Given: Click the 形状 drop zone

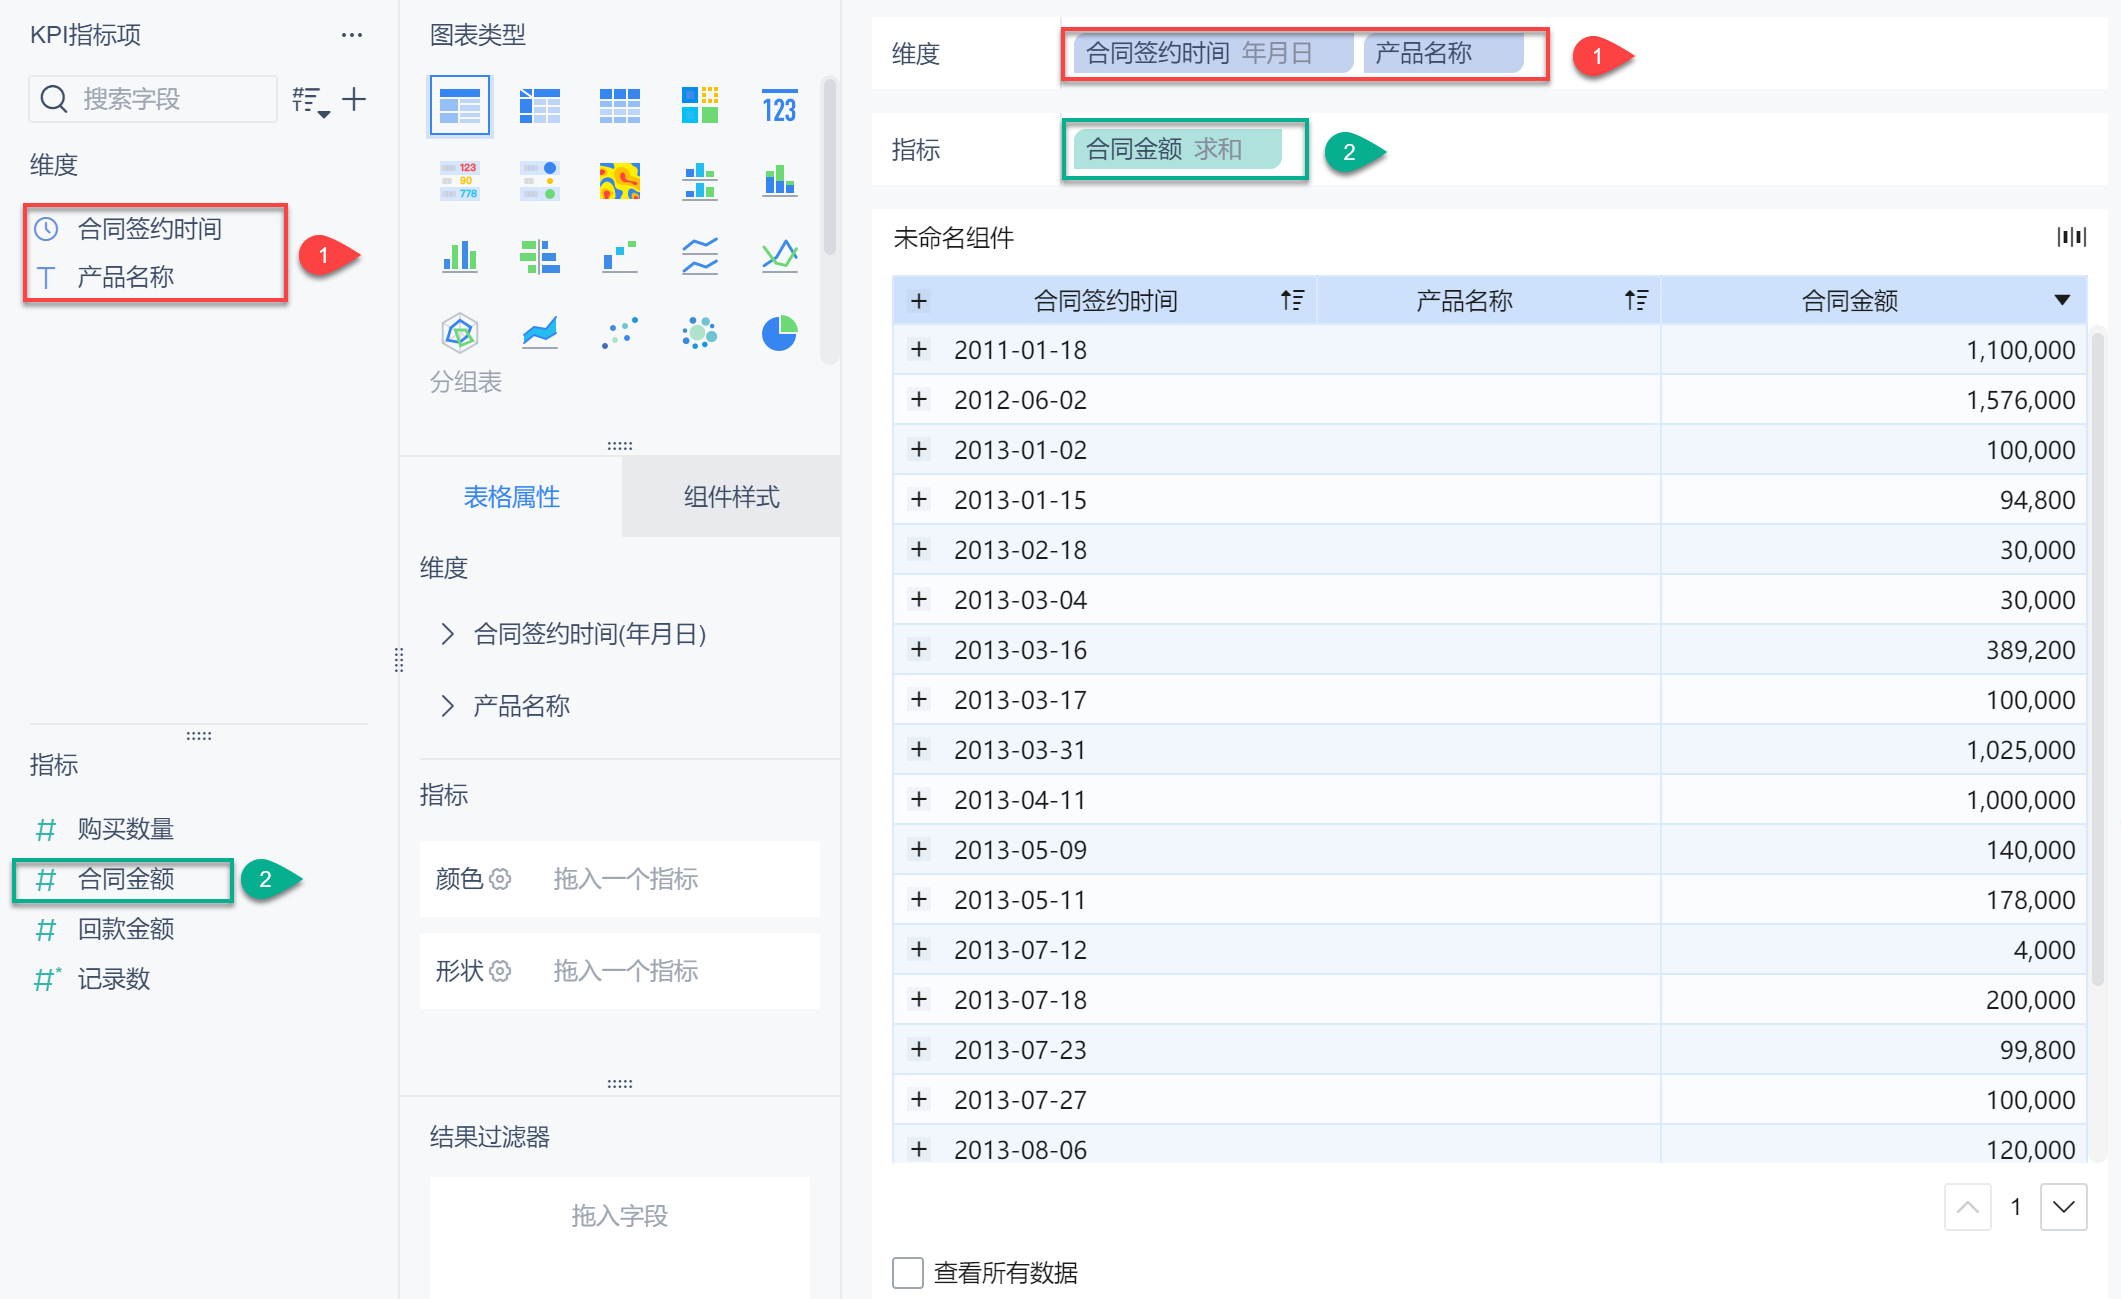Looking at the screenshot, I should 620,971.
